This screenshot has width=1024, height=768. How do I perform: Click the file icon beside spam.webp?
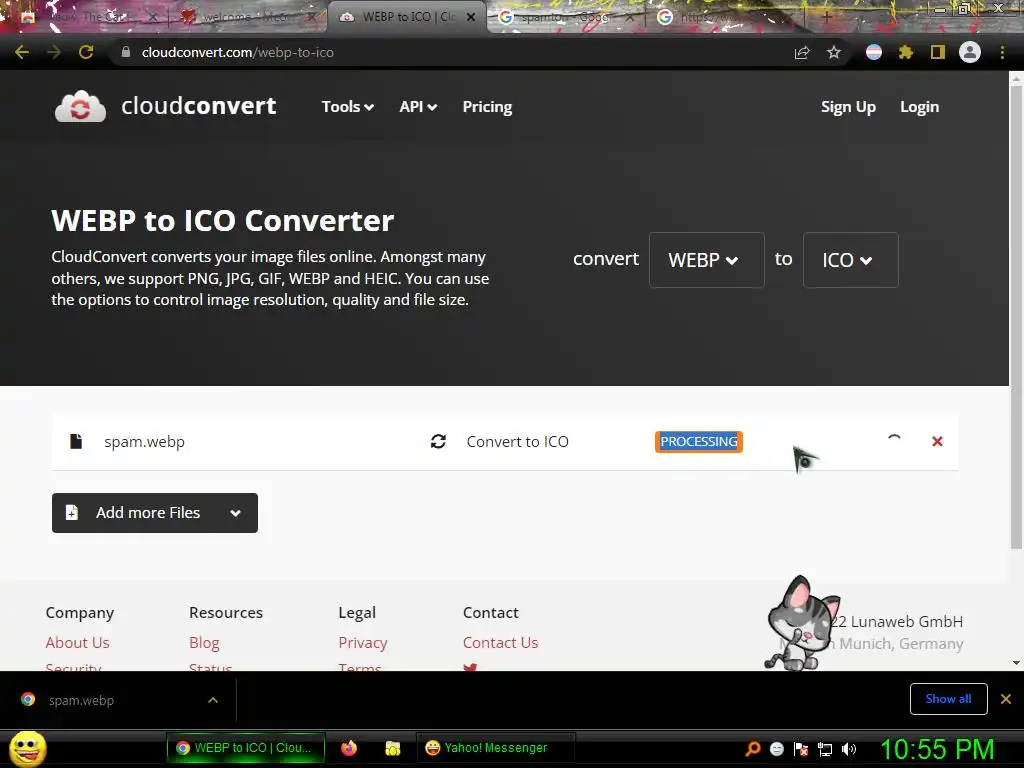point(76,441)
